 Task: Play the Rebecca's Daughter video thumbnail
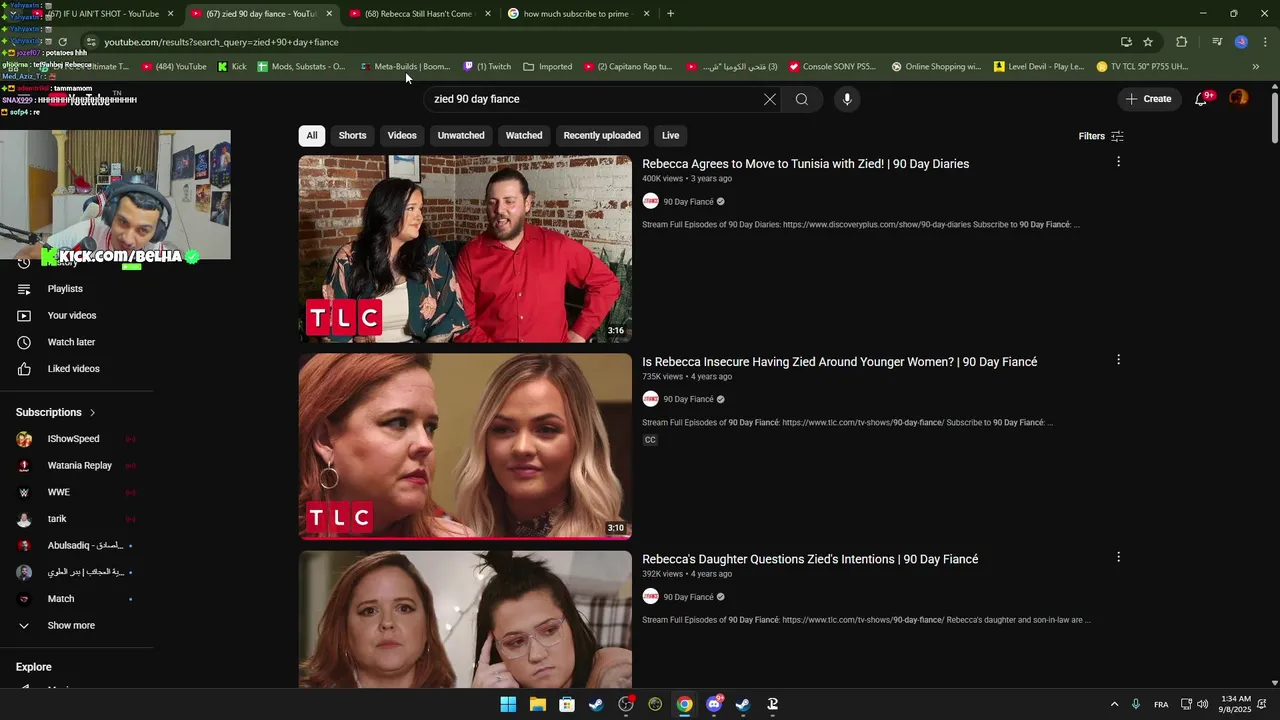point(465,619)
